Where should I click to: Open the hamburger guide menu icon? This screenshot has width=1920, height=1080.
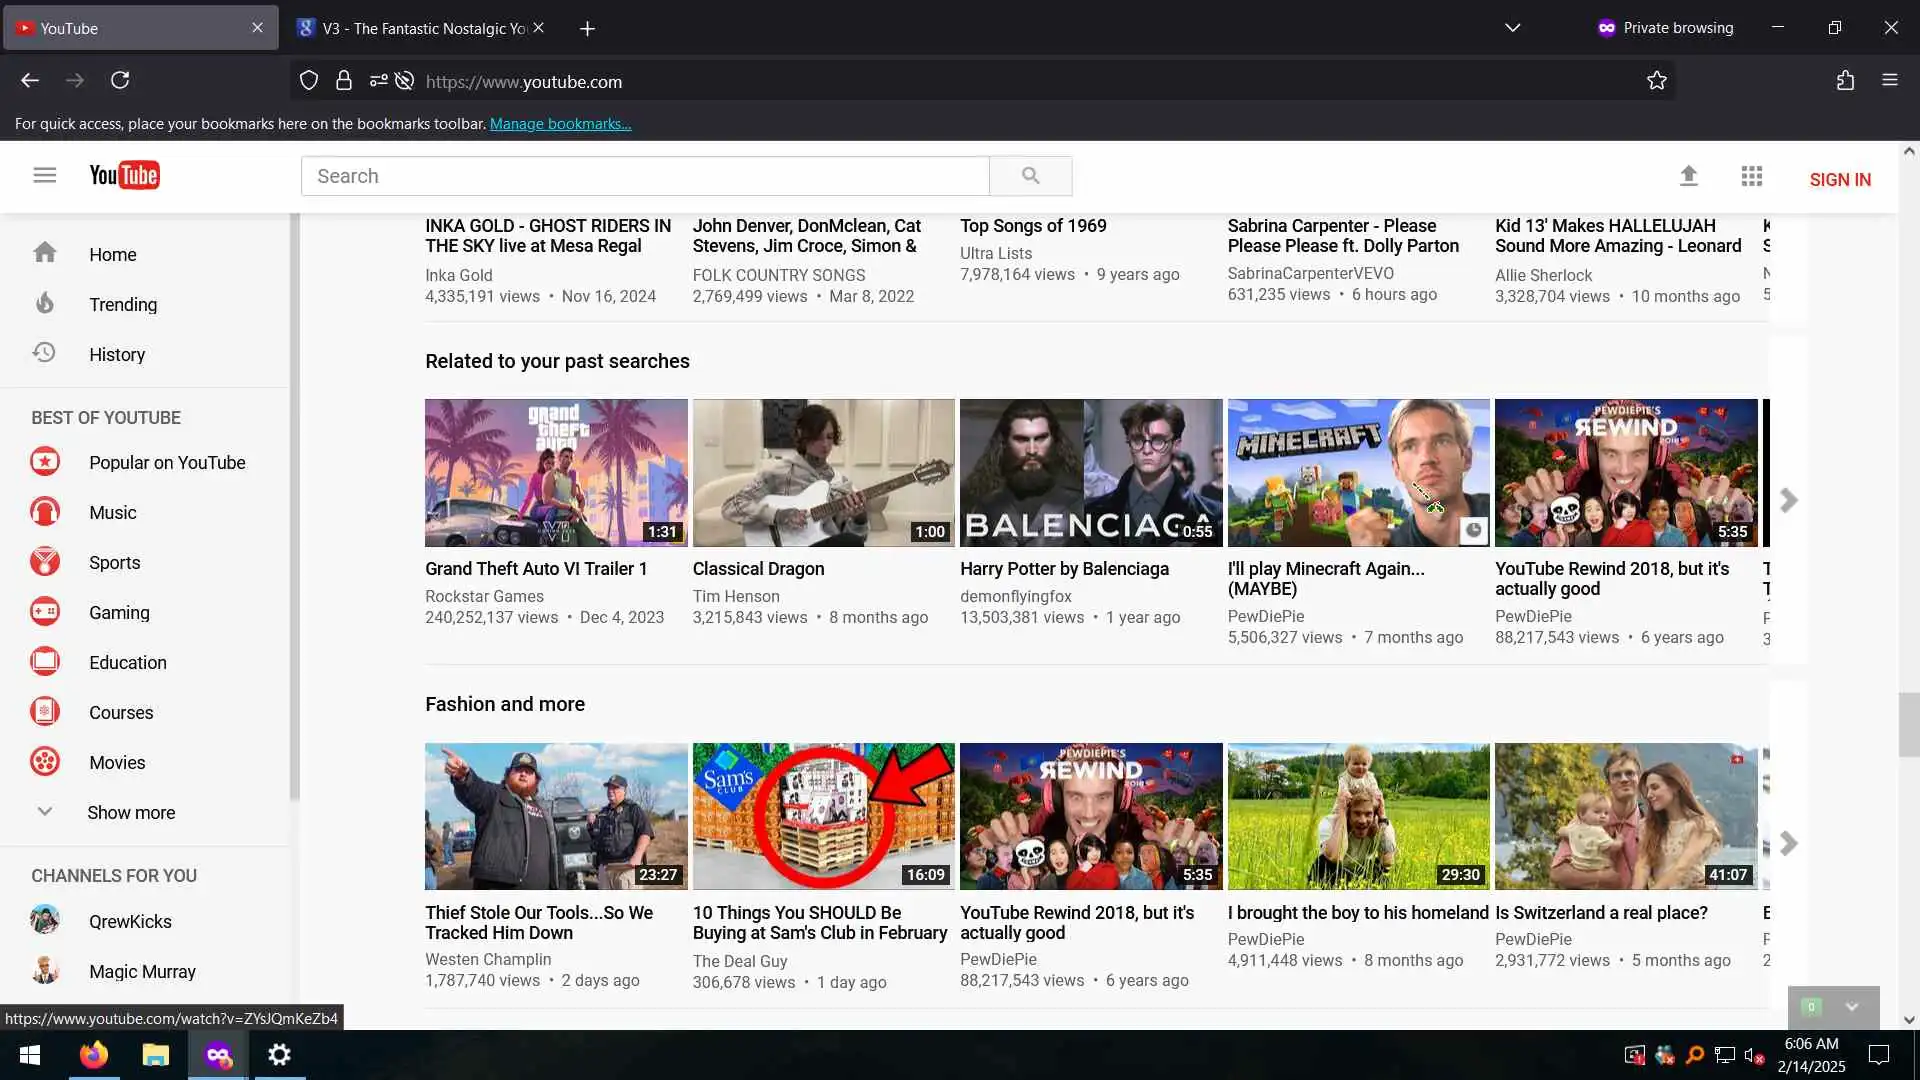tap(44, 176)
